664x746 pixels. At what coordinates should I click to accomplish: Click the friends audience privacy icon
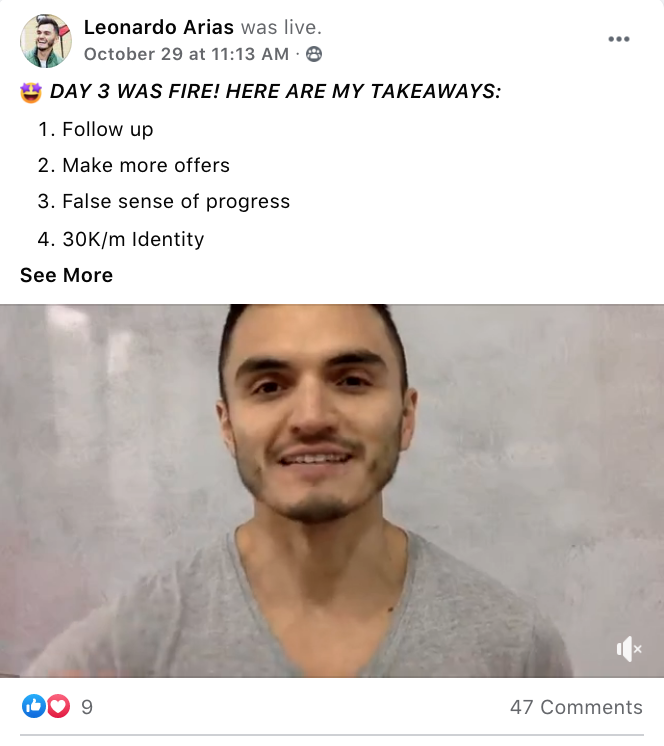pyautogui.click(x=313, y=54)
